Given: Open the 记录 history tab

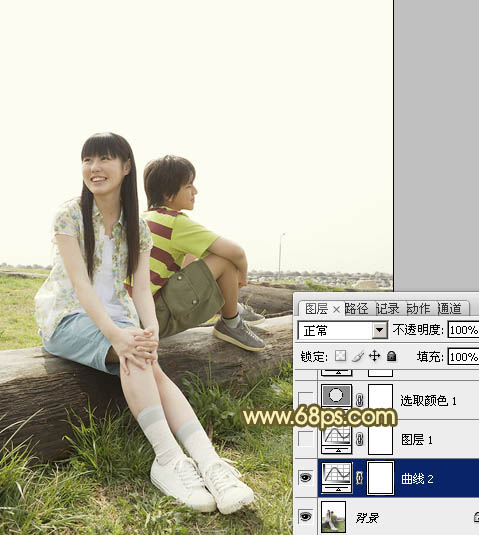Looking at the screenshot, I should coord(388,309).
